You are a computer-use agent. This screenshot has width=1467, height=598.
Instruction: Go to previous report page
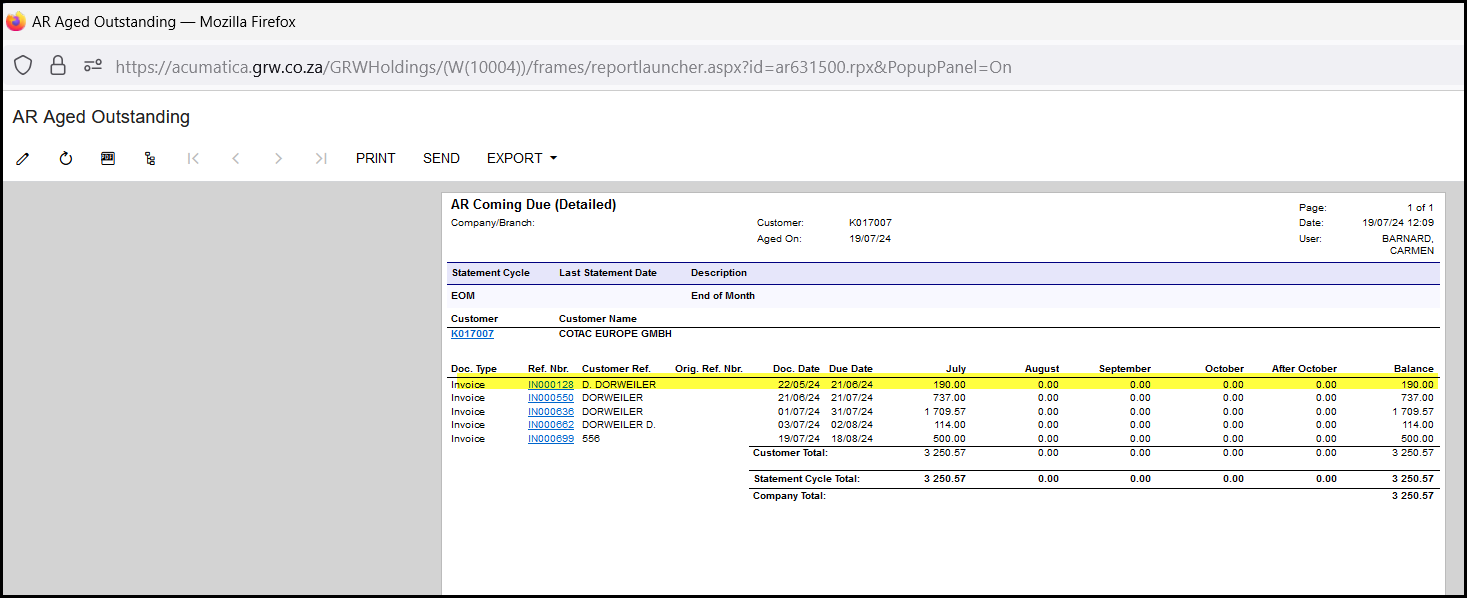tap(236, 158)
